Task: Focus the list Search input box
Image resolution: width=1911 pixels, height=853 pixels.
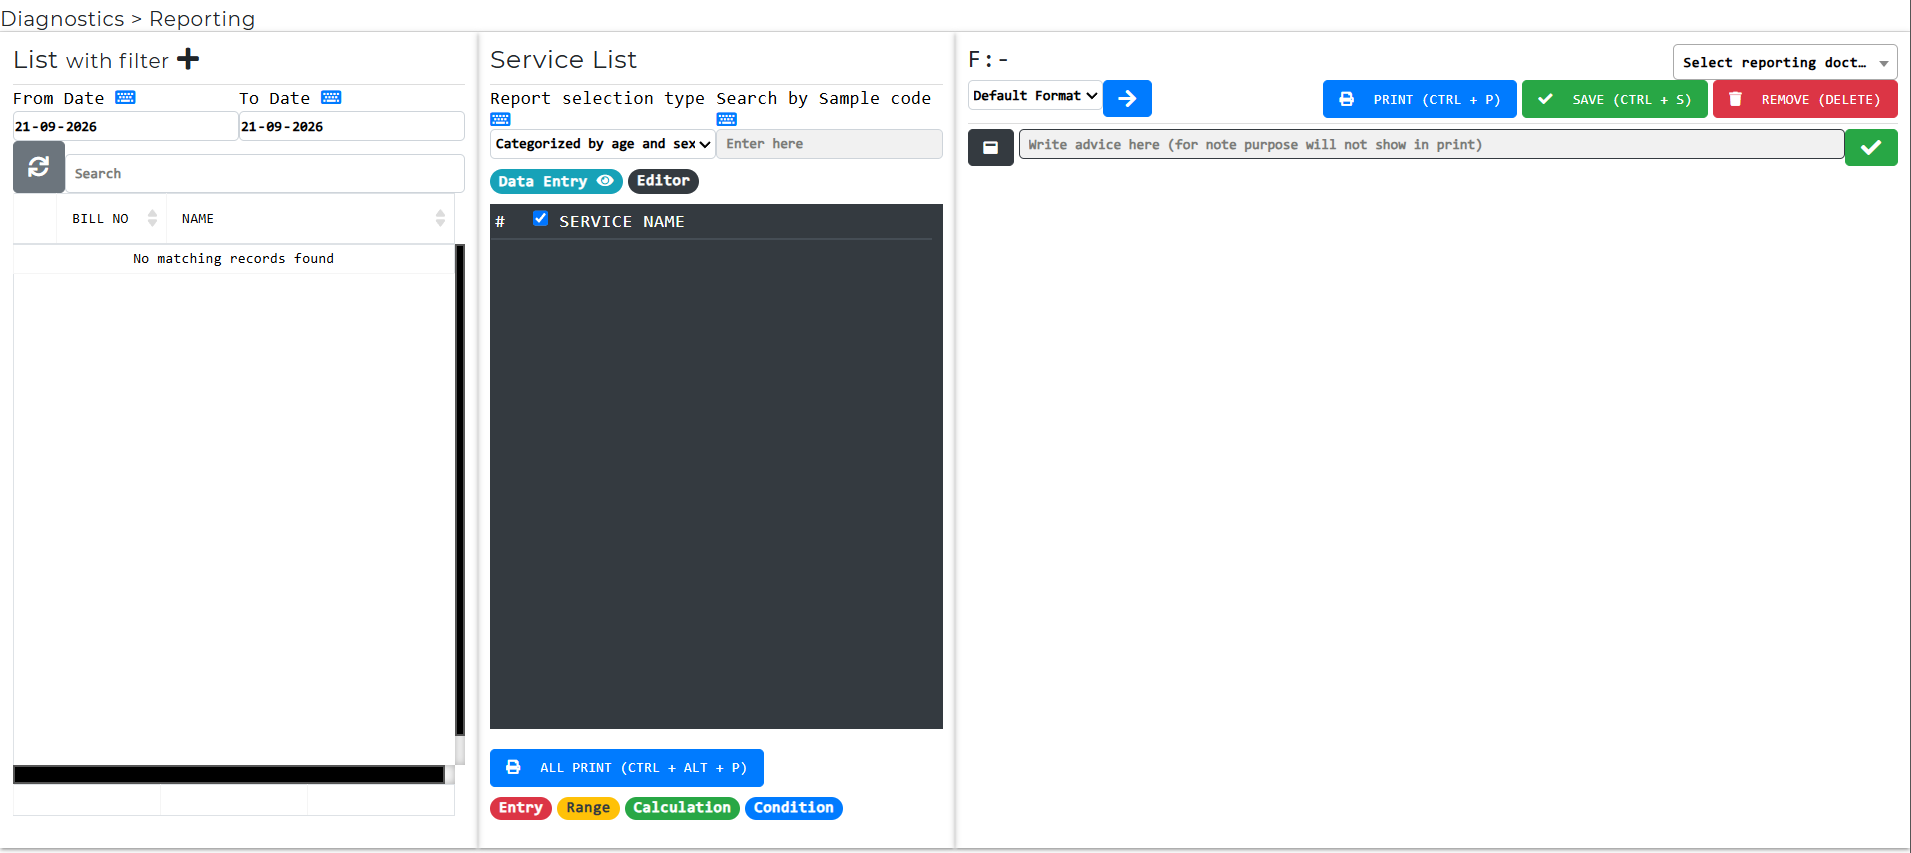Action: pyautogui.click(x=265, y=173)
